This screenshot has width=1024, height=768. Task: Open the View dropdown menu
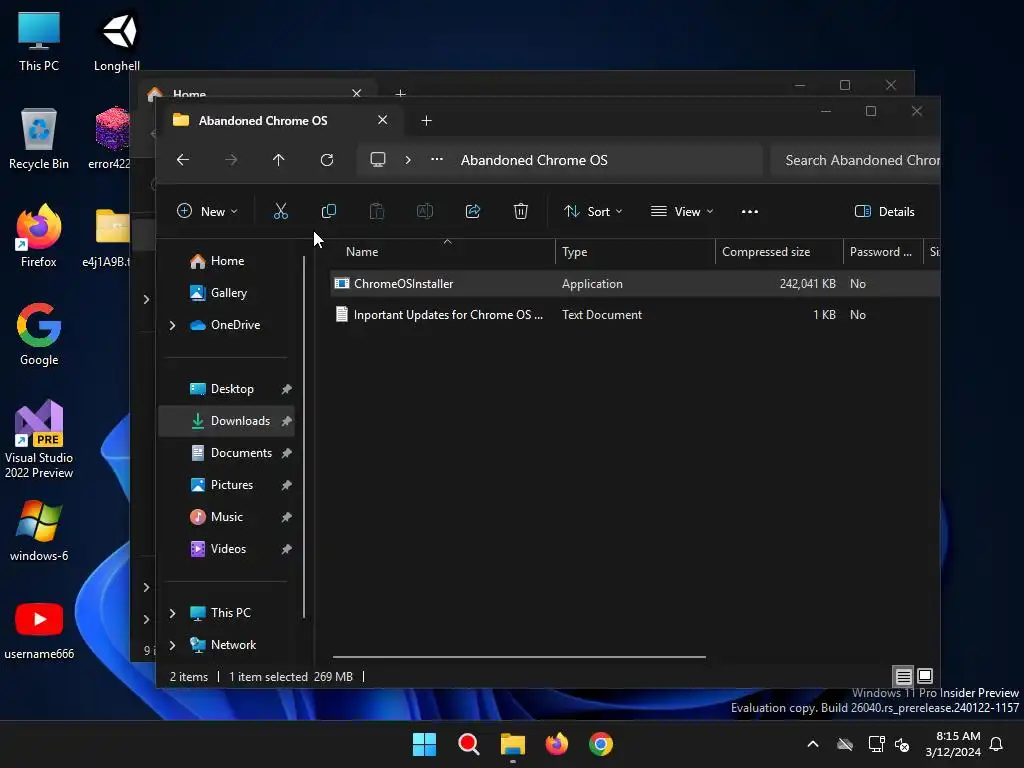click(682, 212)
